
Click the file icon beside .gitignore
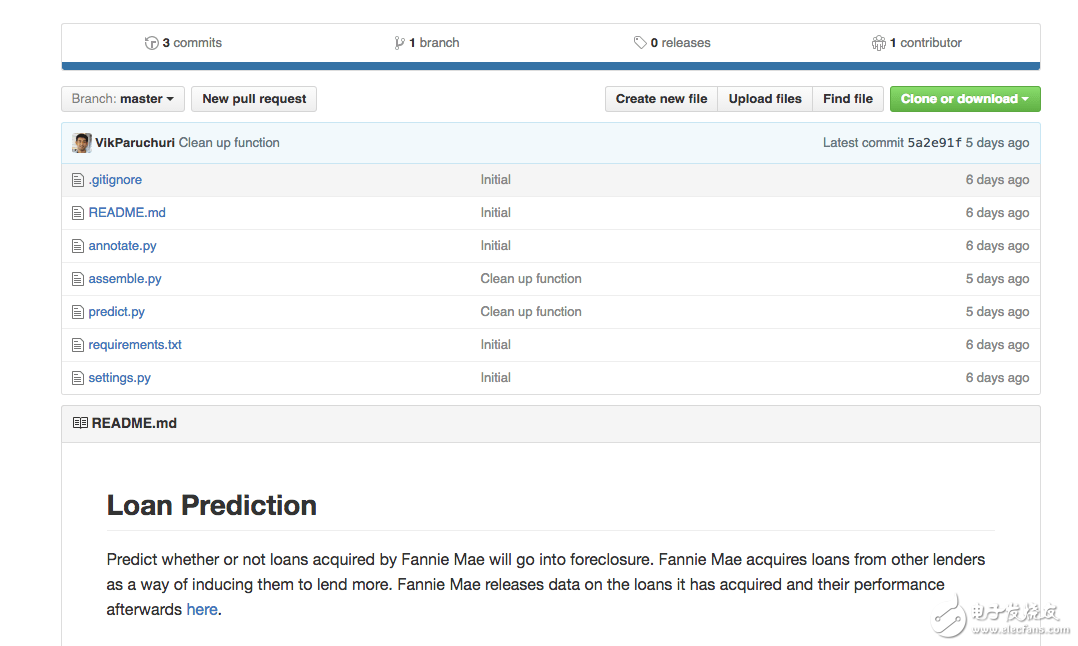(78, 180)
